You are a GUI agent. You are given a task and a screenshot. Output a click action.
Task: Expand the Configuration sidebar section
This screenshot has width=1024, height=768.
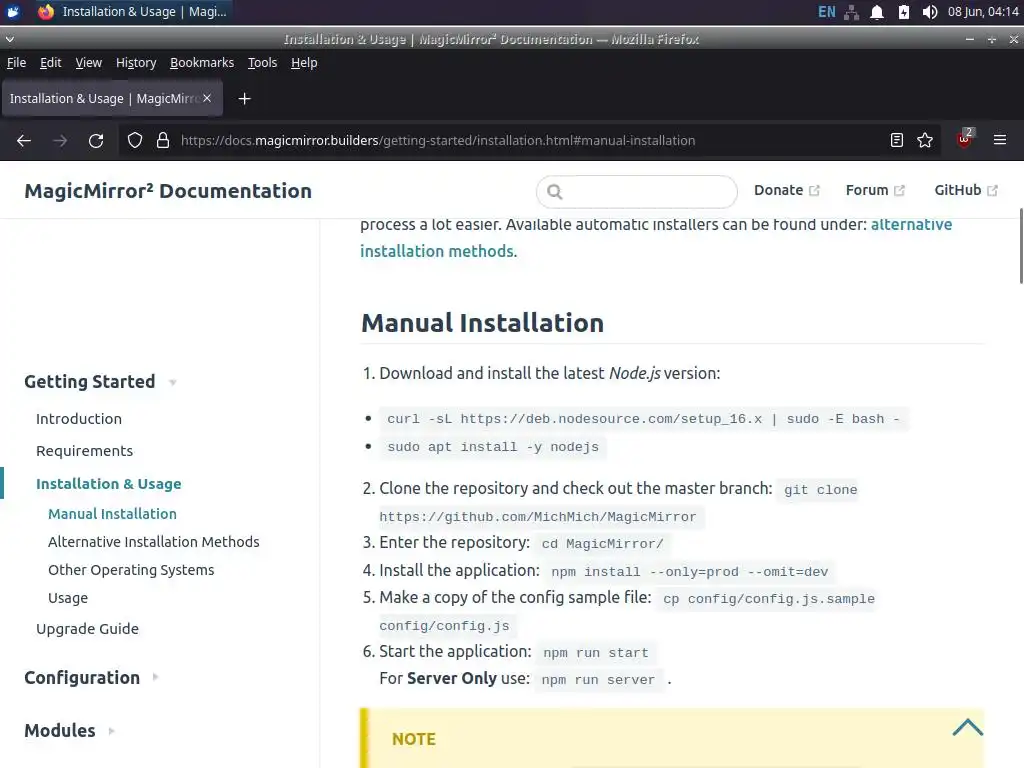click(x=156, y=677)
